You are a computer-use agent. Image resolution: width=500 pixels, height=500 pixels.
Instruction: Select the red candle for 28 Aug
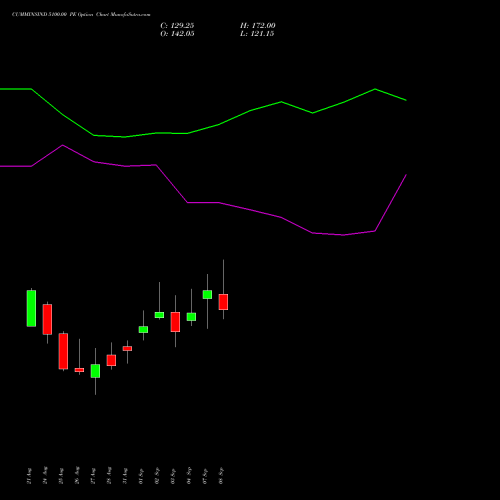pos(111,360)
